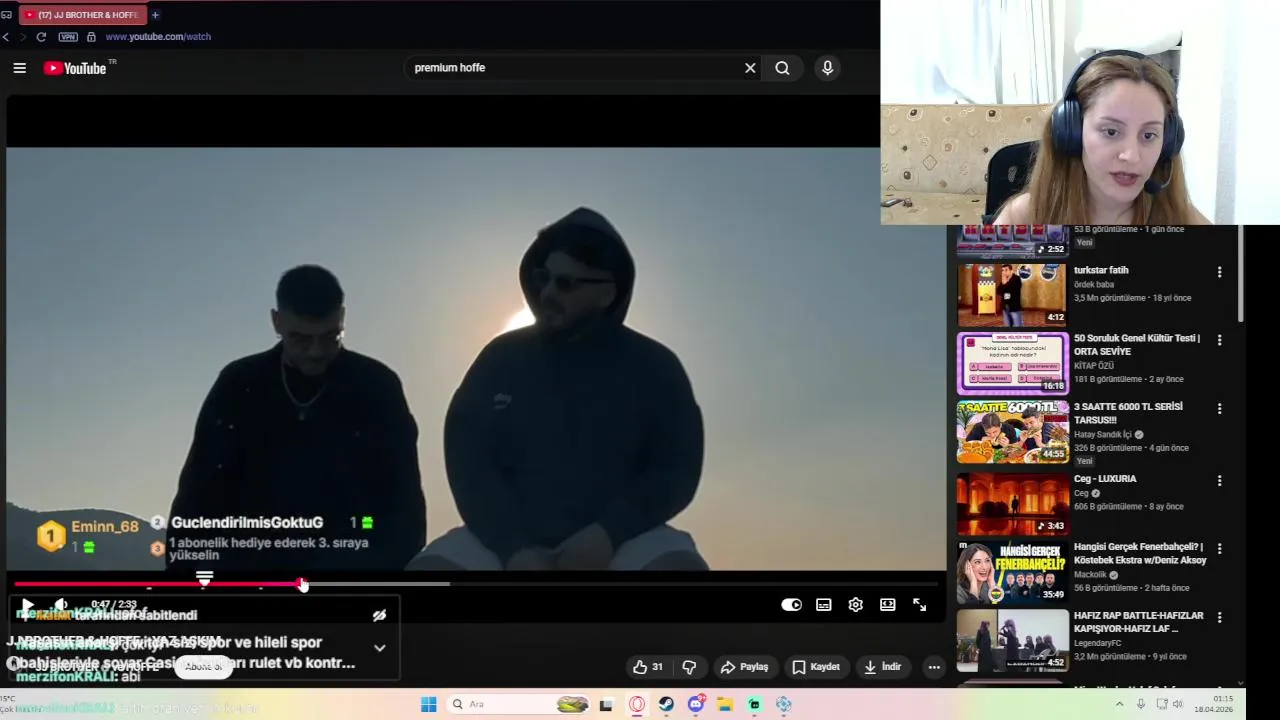
Task: Open 'turkstar fatih' video thumbnail
Action: tap(1012, 295)
